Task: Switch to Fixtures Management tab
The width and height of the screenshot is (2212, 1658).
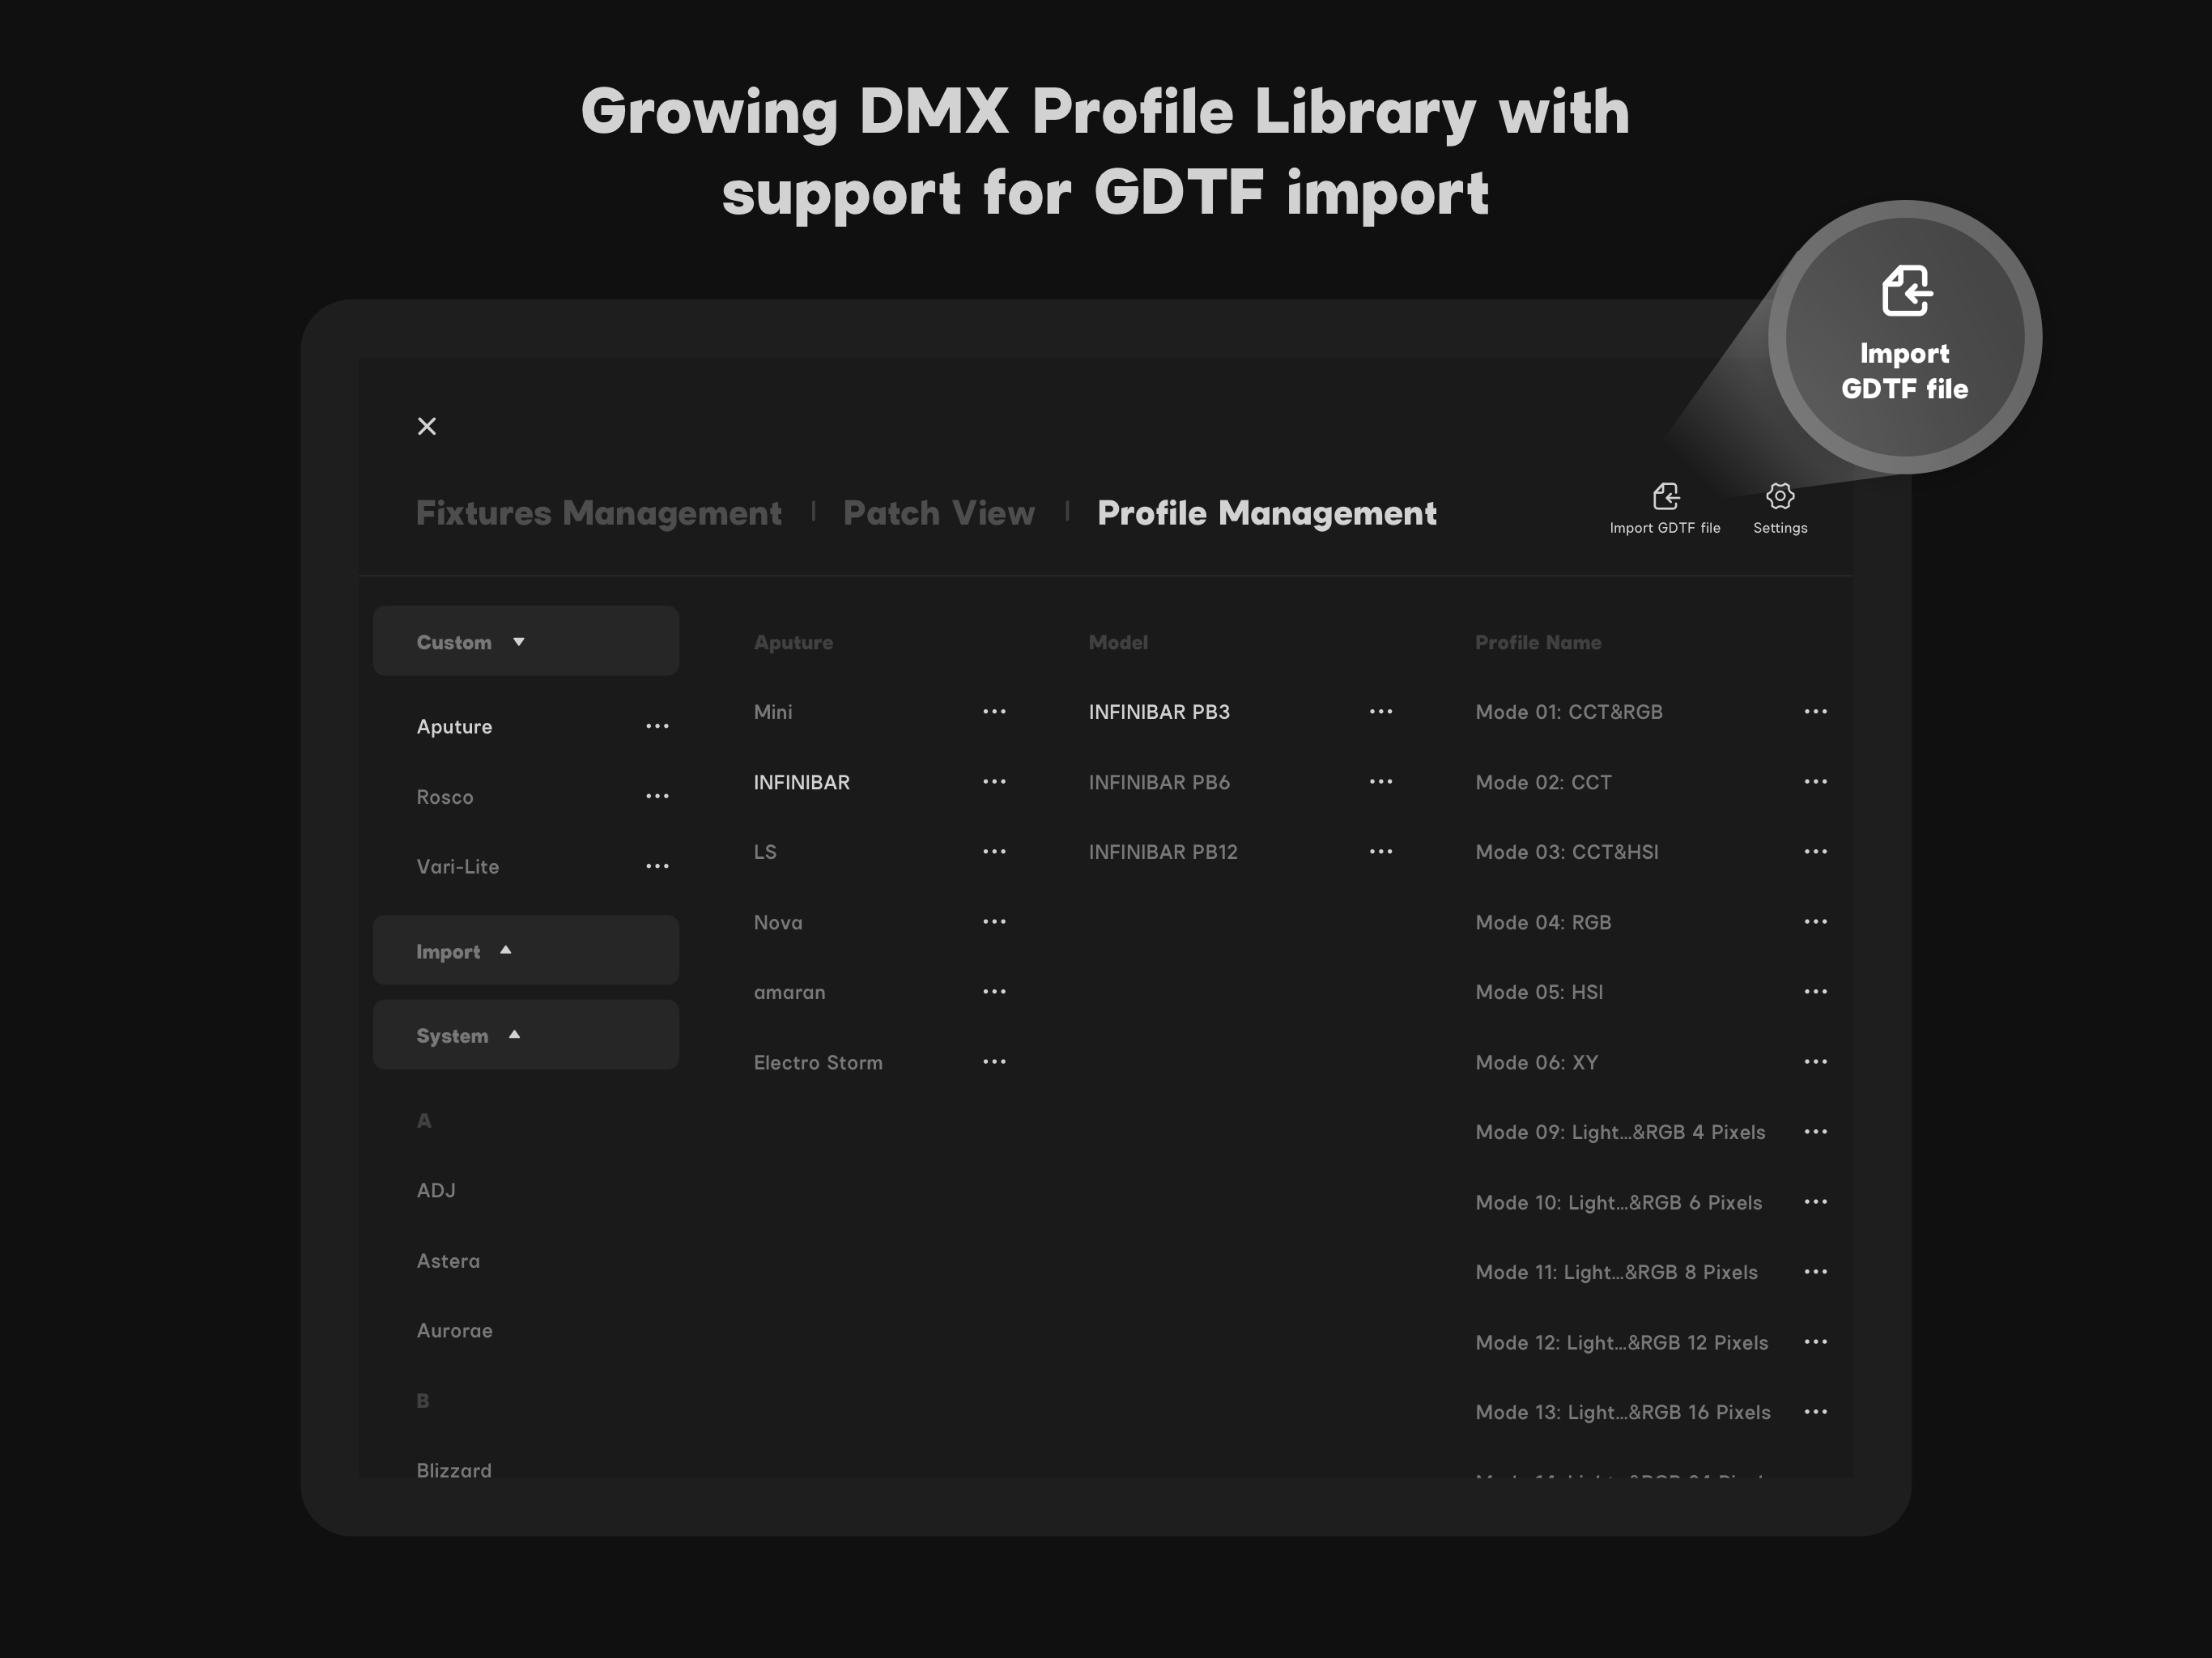Action: (x=598, y=513)
